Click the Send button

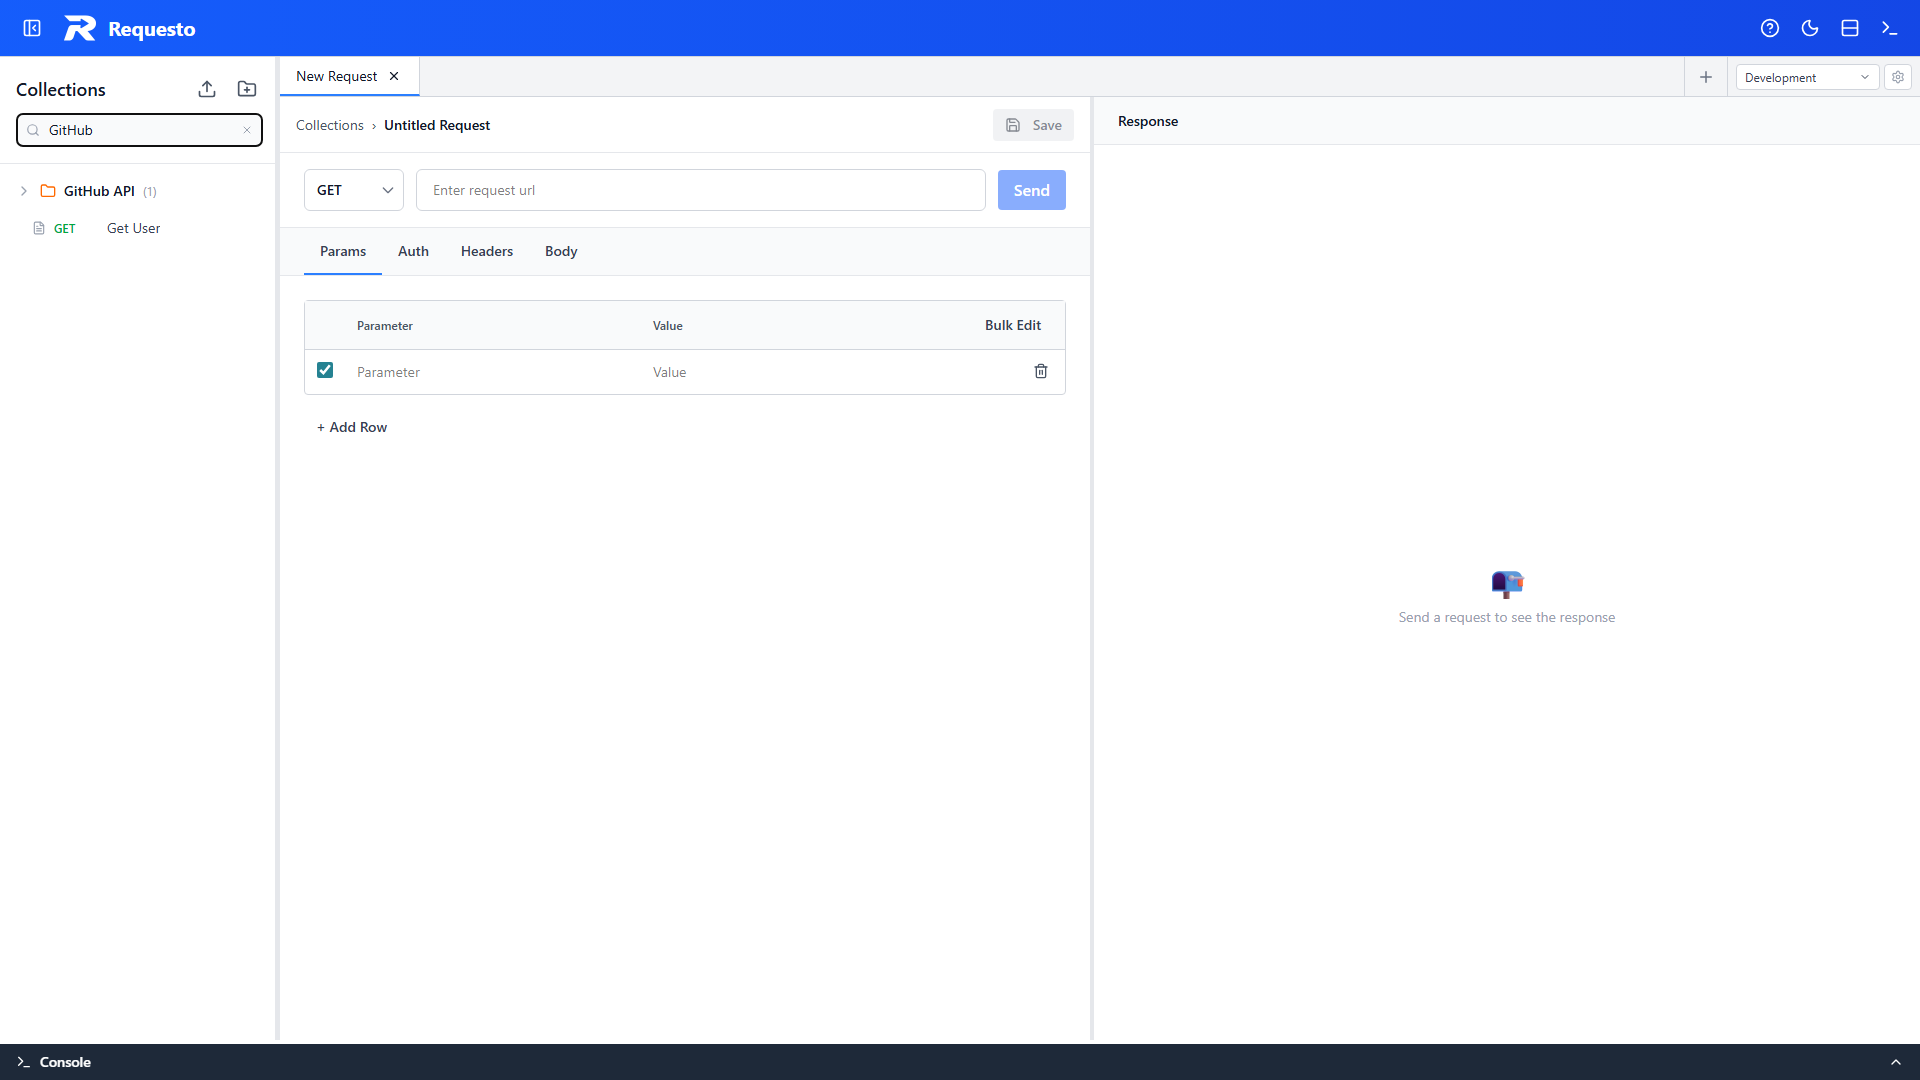1031,190
